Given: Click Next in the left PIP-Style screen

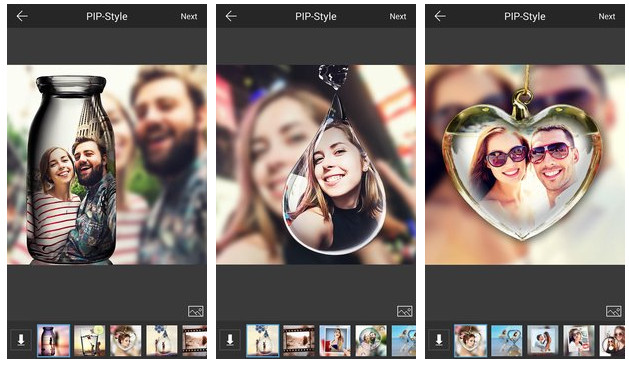Looking at the screenshot, I should (x=189, y=16).
